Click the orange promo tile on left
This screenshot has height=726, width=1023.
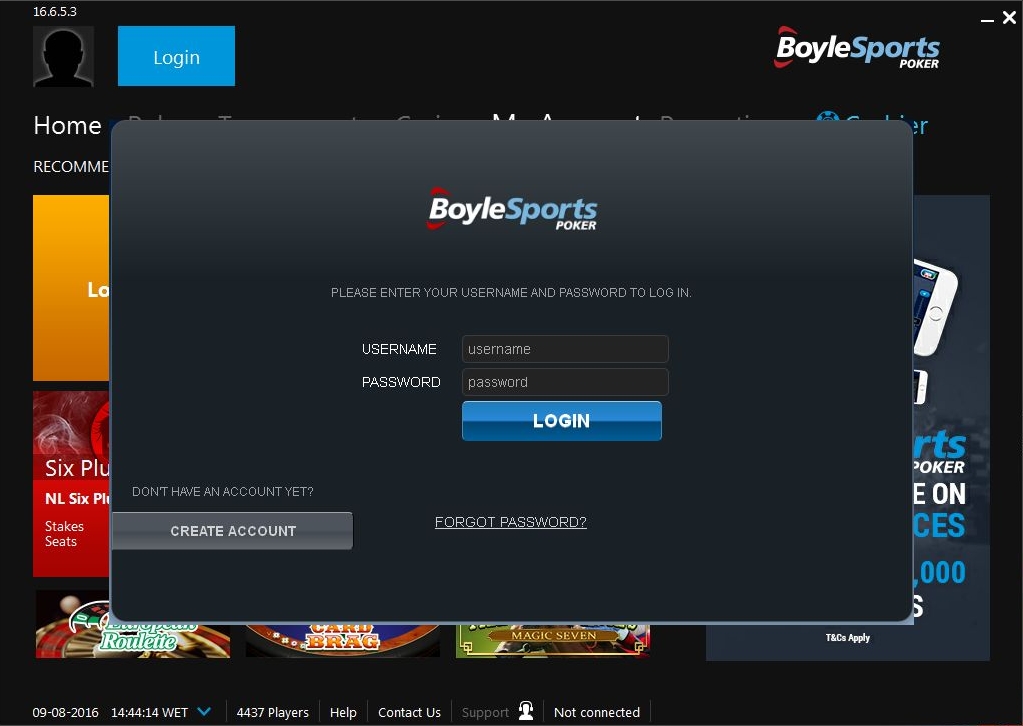click(x=71, y=288)
